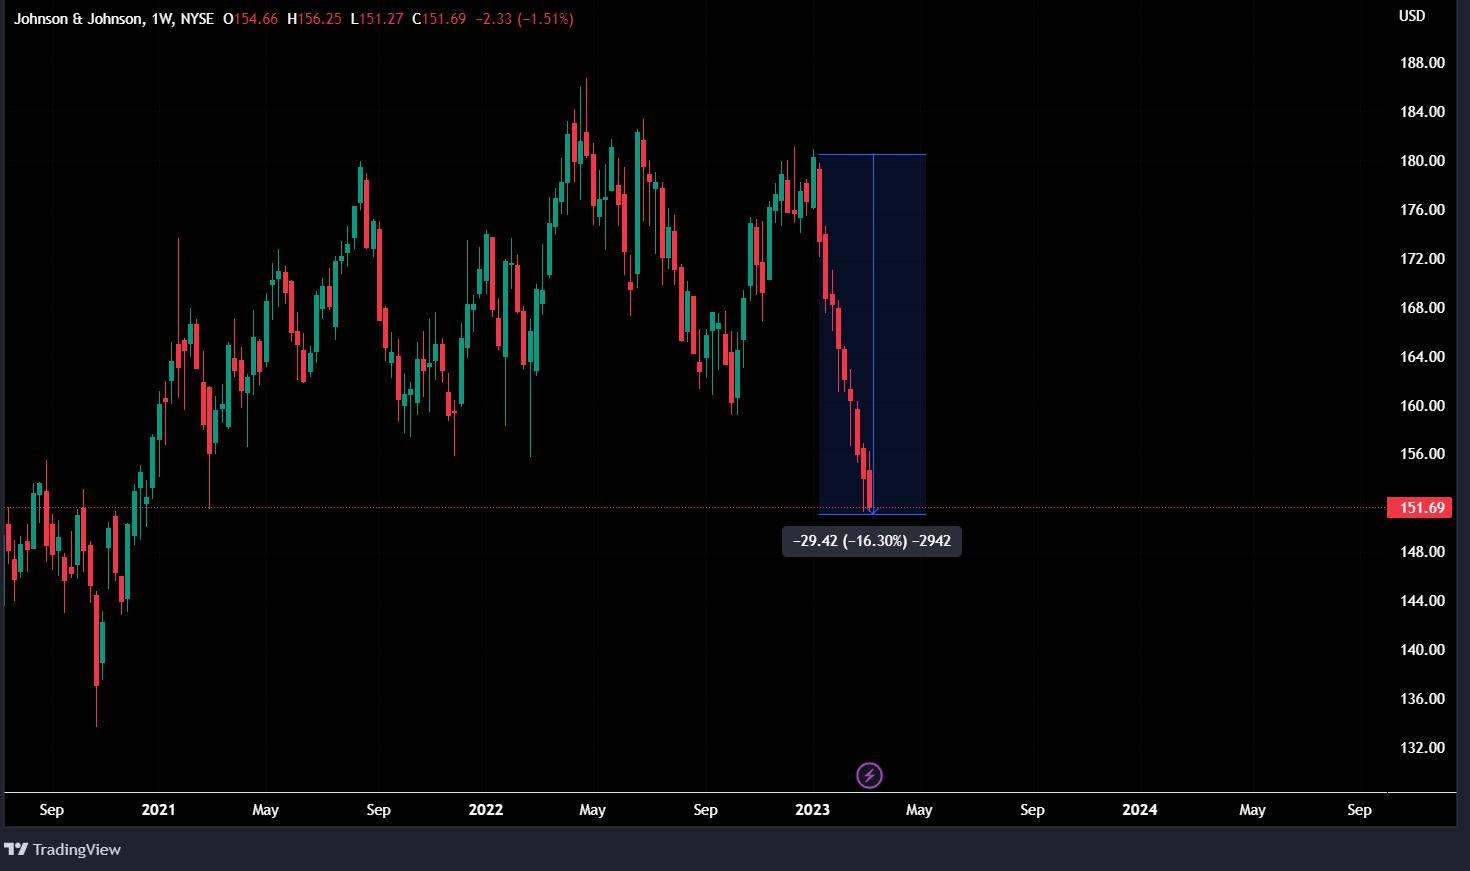Click the 184.00 price axis label

[1422, 112]
